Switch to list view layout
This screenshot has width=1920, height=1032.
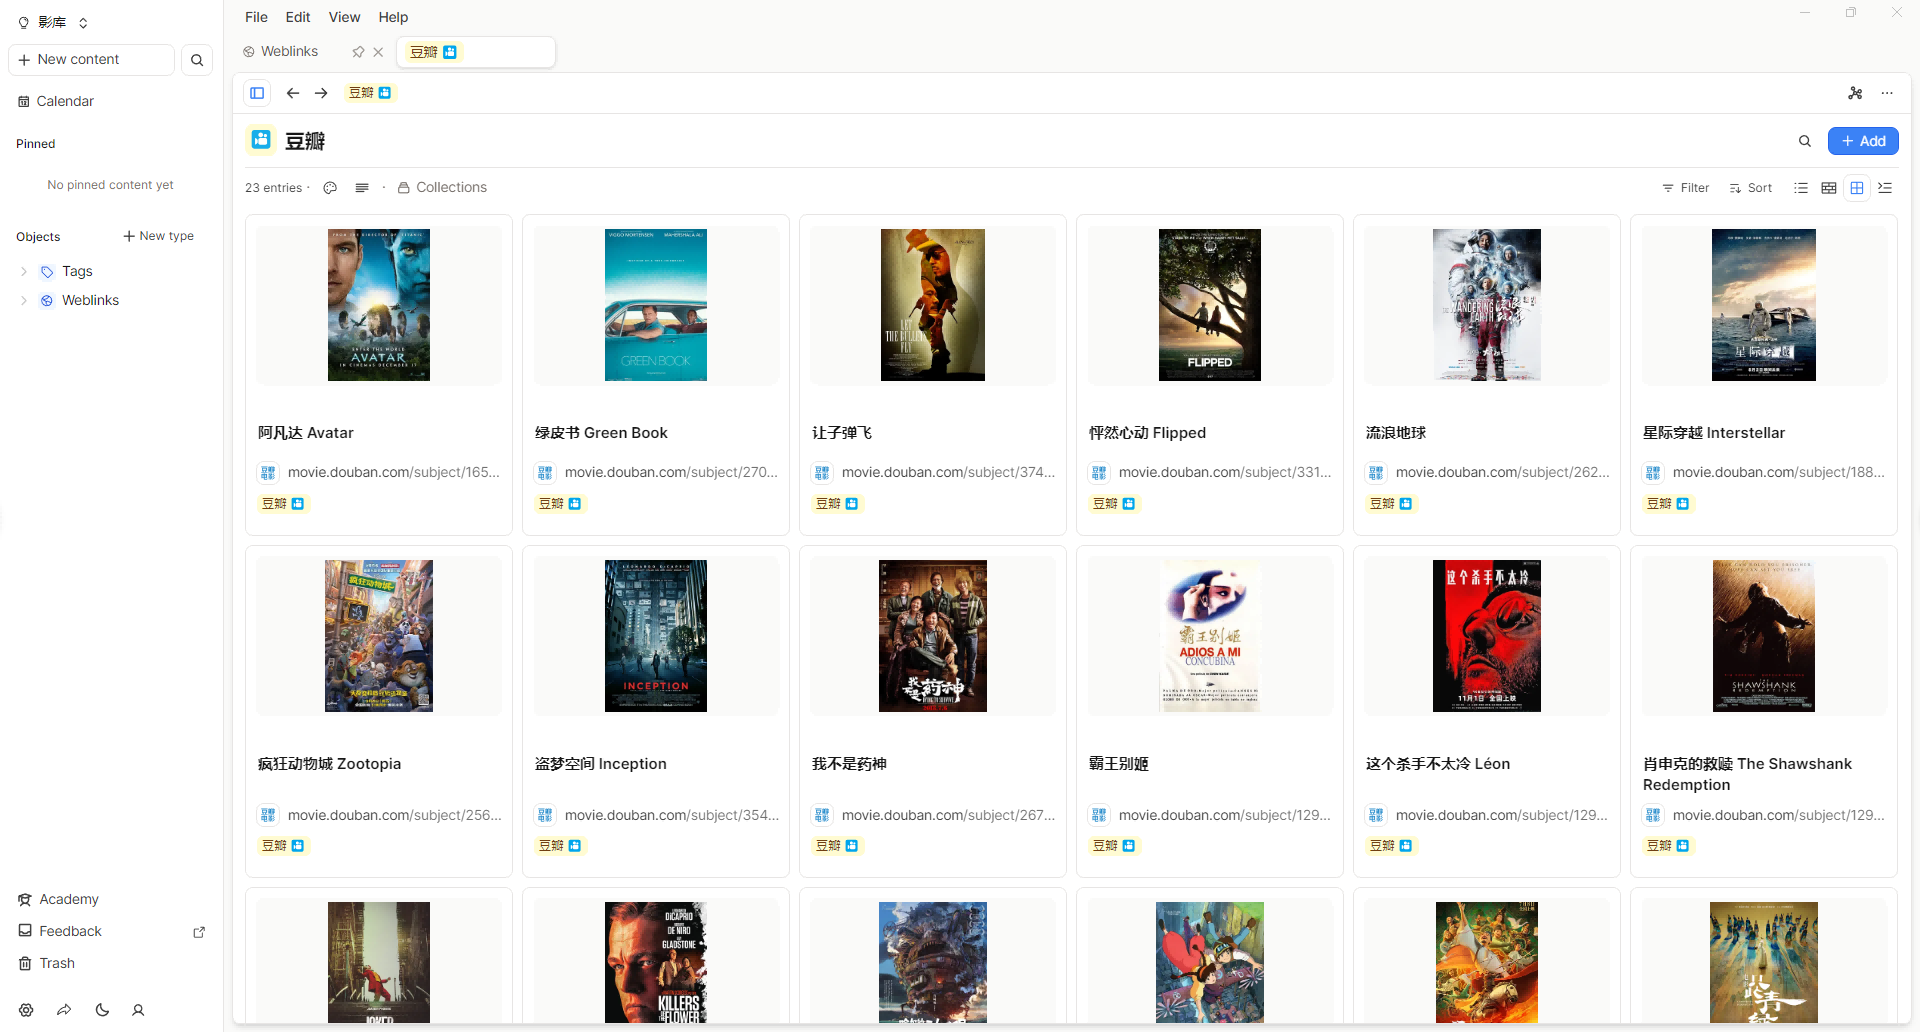(1801, 188)
